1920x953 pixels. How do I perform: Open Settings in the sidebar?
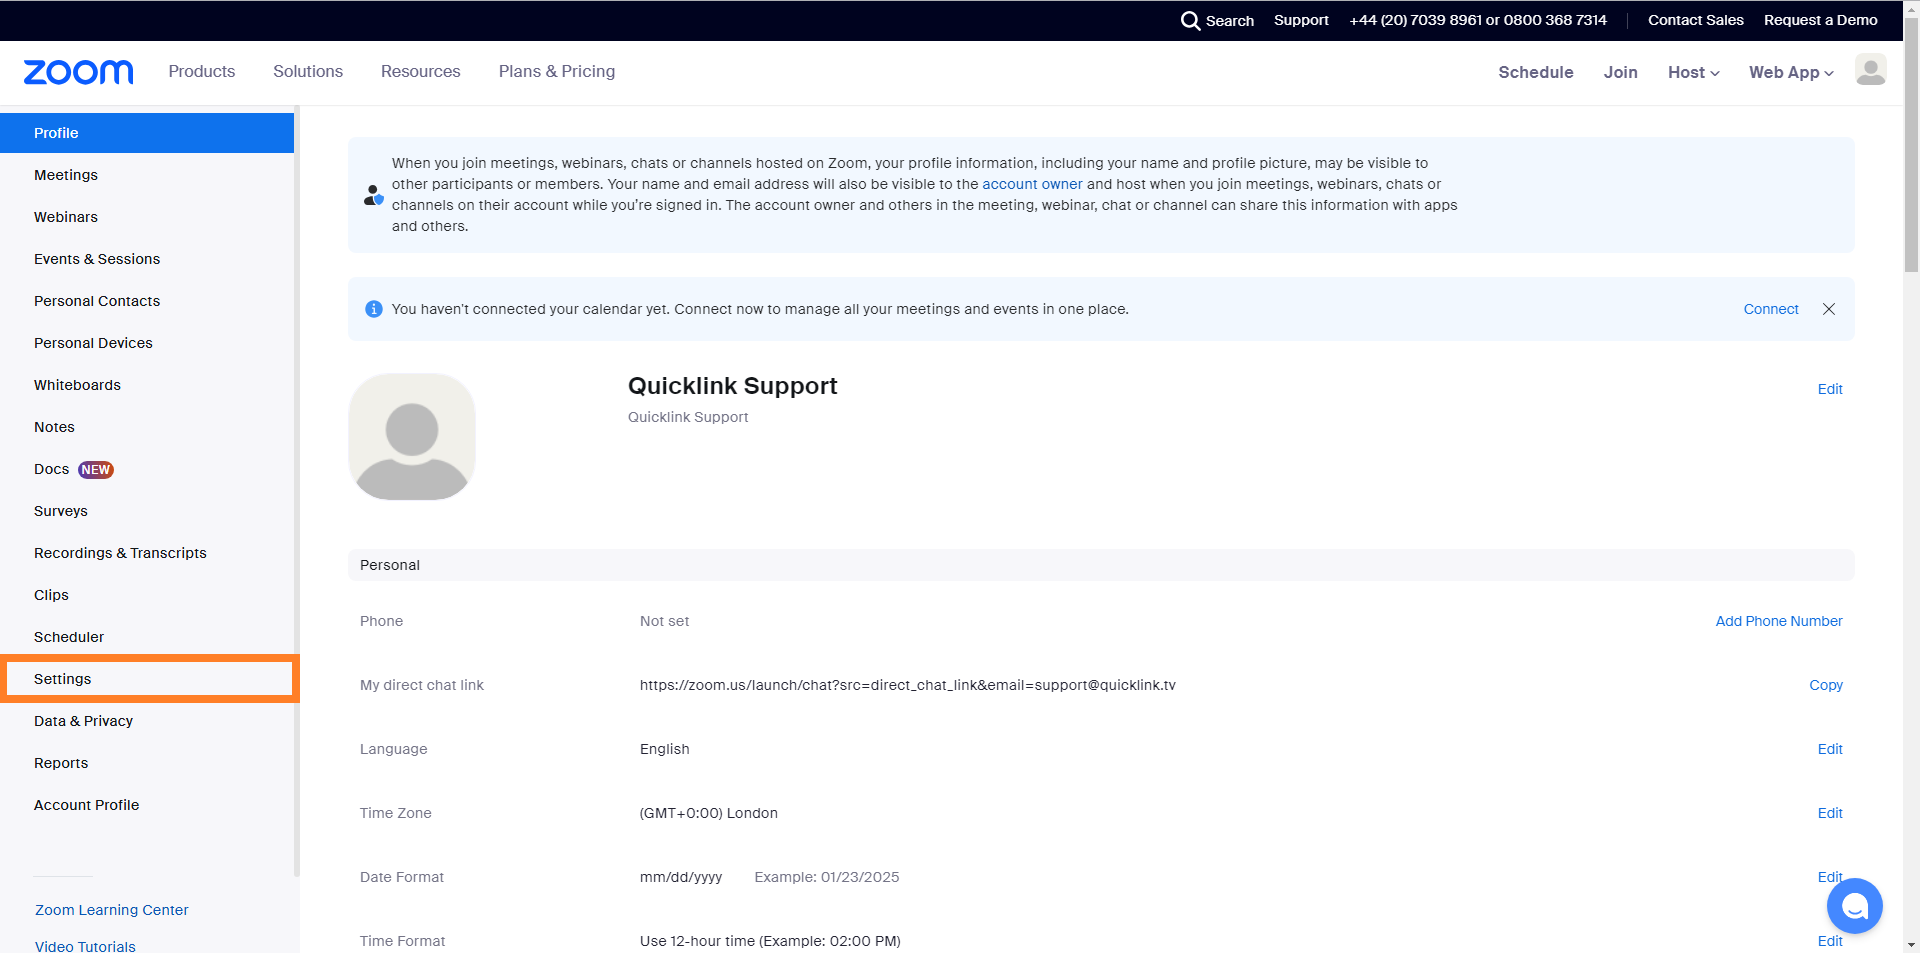(x=147, y=679)
